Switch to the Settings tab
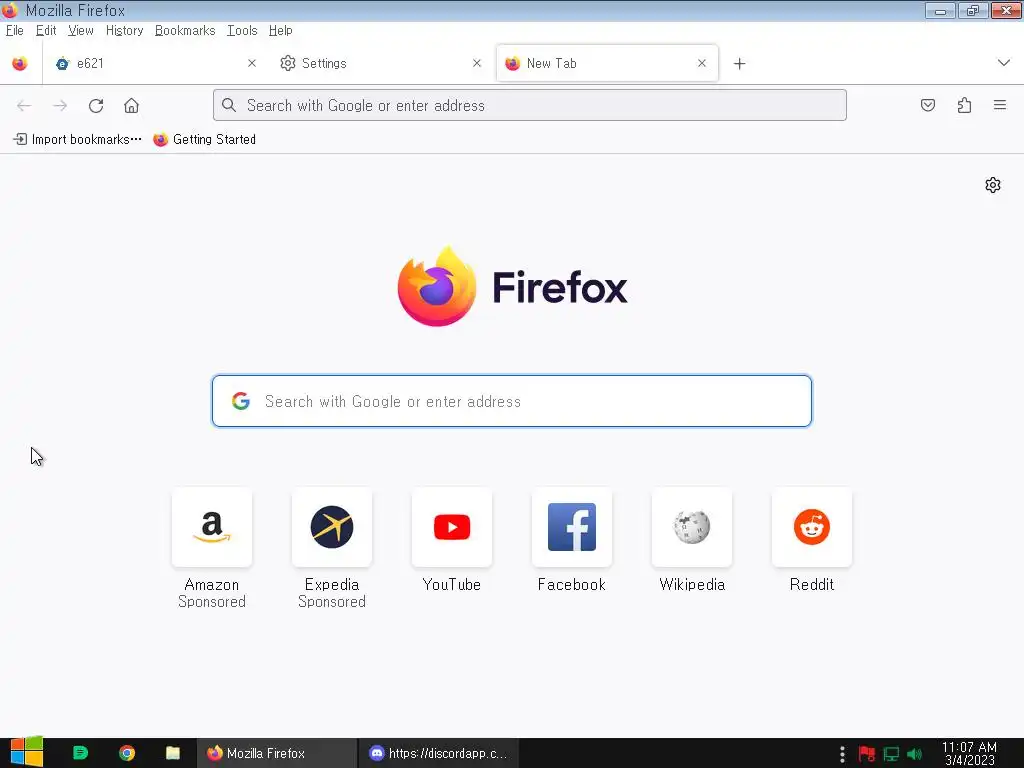 tap(380, 63)
